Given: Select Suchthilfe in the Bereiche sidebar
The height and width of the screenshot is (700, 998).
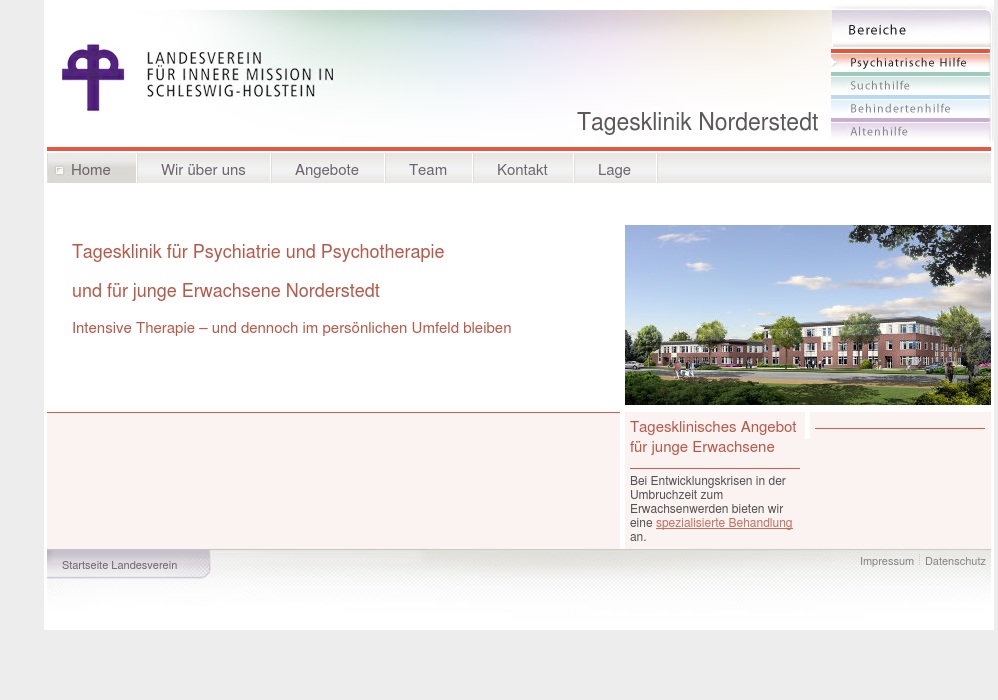Looking at the screenshot, I should [x=880, y=85].
